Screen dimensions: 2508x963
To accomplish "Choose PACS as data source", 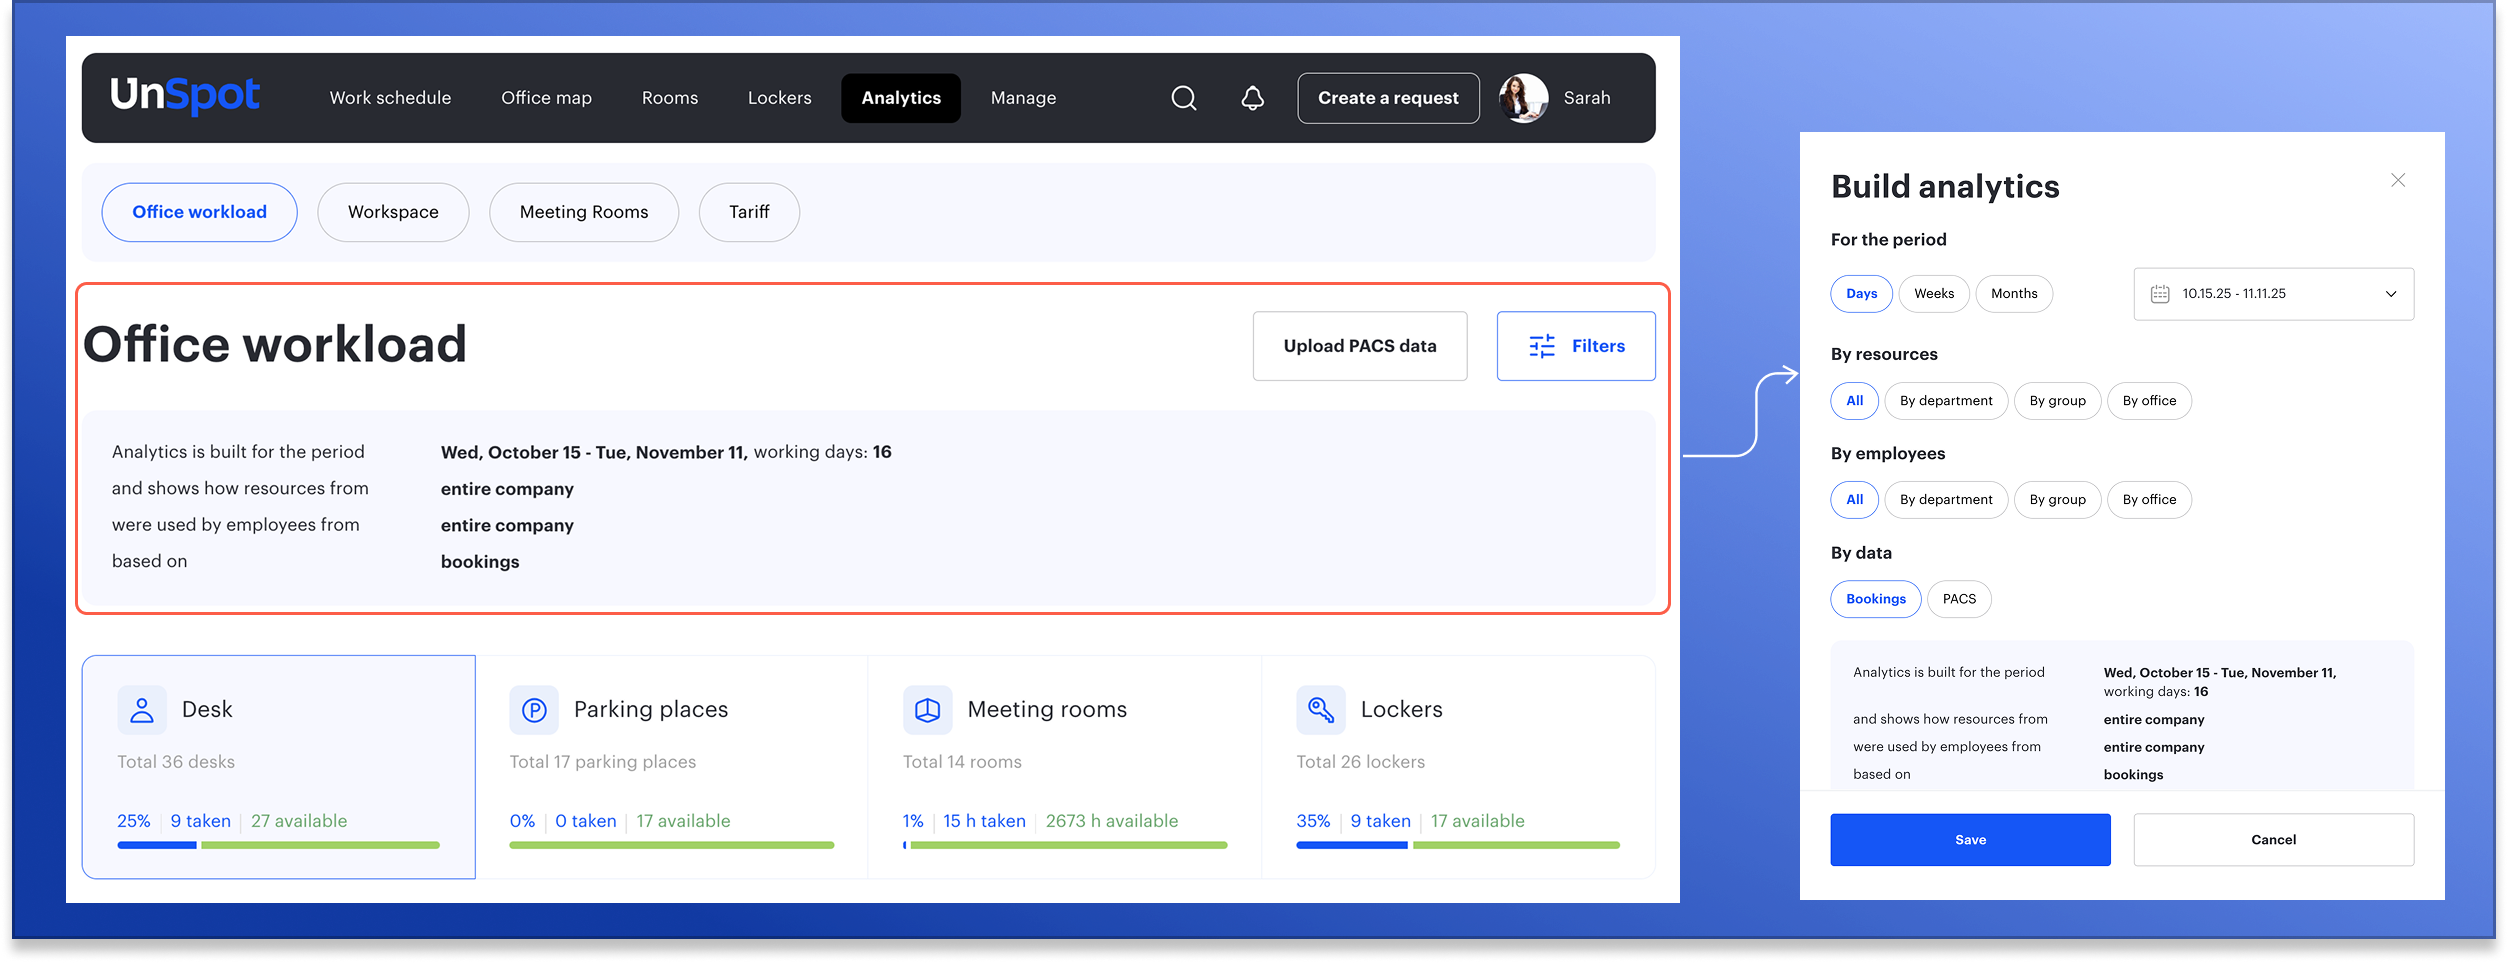I will [x=1958, y=599].
